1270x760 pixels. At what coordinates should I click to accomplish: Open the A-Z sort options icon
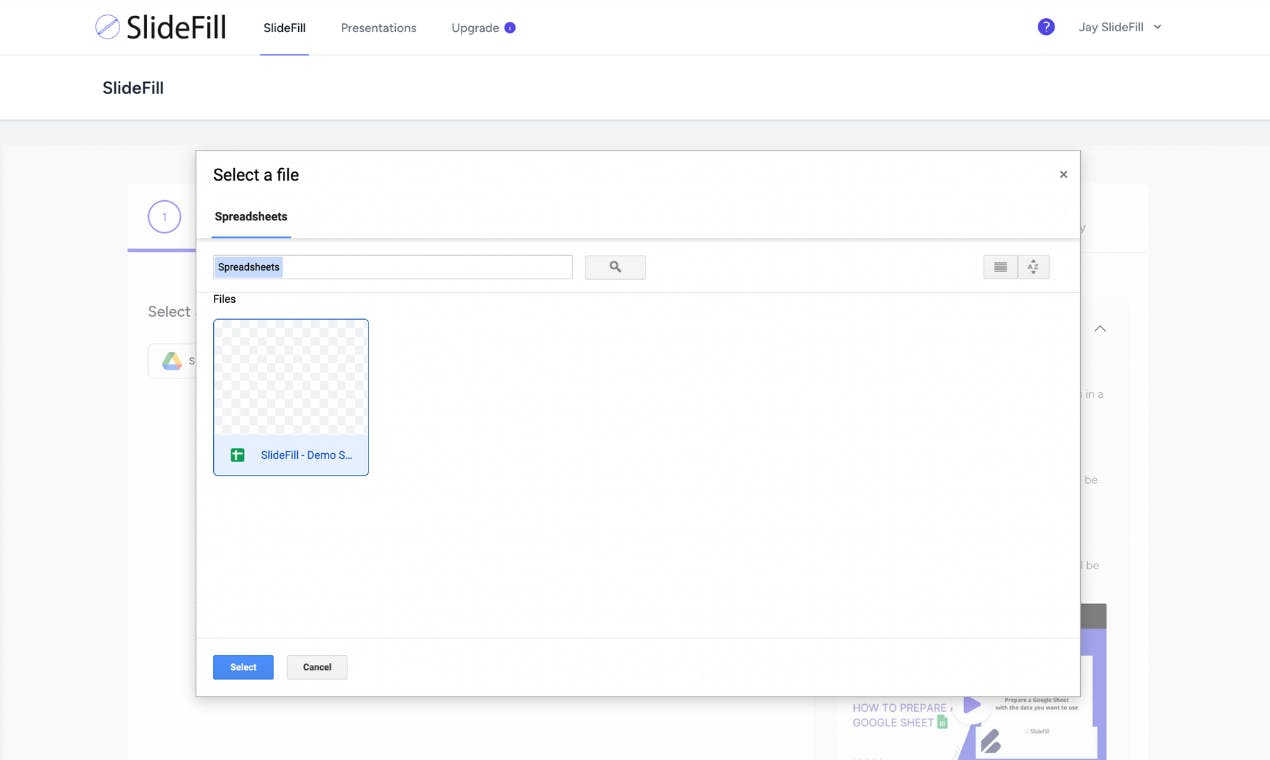[x=1033, y=267]
